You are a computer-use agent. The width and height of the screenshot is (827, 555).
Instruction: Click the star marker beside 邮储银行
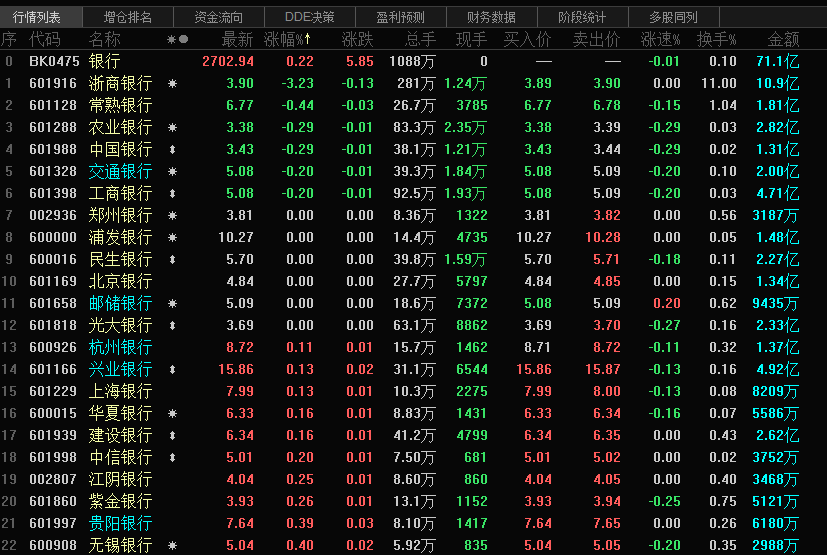pos(172,303)
